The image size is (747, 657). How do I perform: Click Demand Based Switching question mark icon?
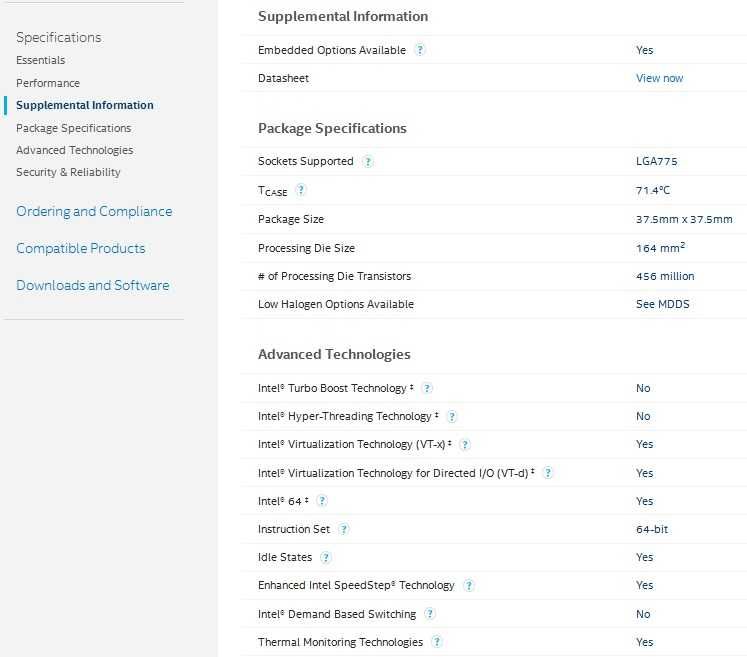[x=430, y=614]
